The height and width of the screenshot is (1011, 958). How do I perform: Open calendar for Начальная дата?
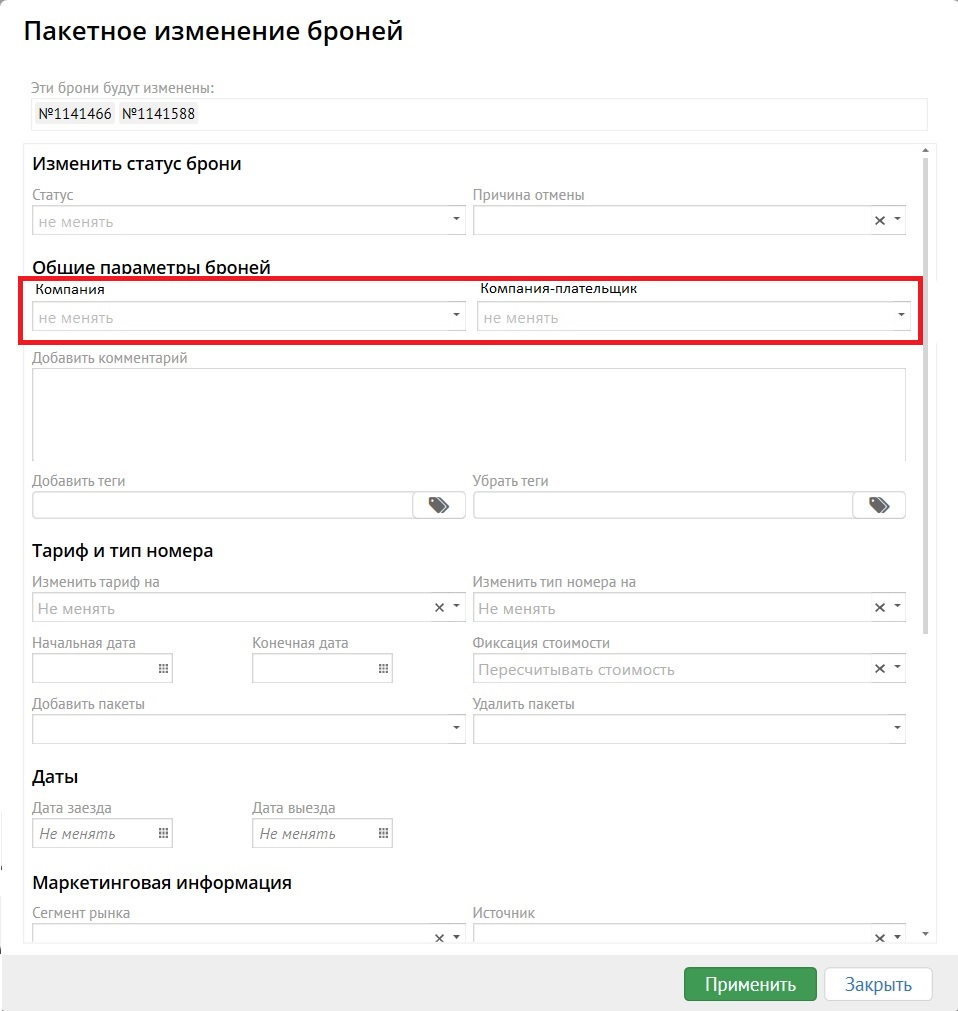point(163,669)
